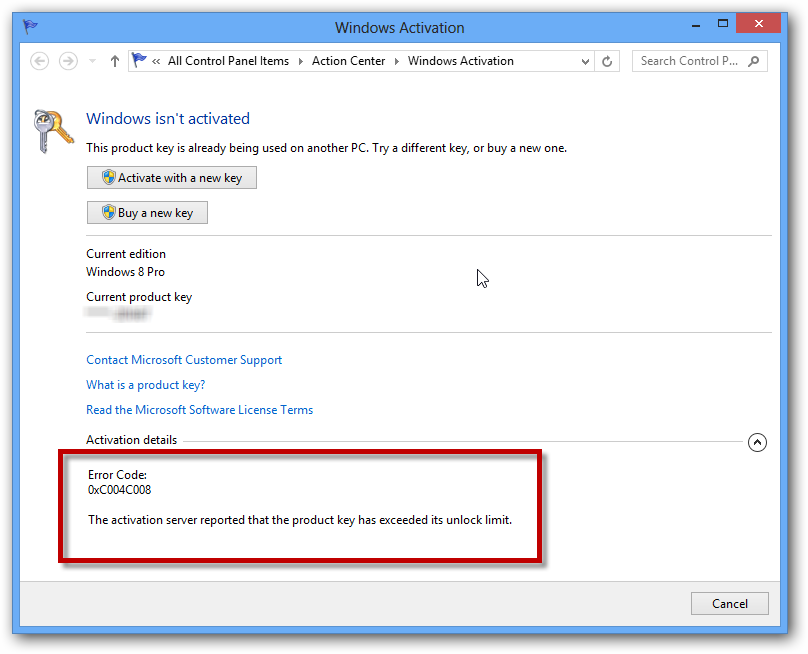Collapse the Activation details section
Image resolution: width=808 pixels, height=654 pixels.
coord(757,442)
